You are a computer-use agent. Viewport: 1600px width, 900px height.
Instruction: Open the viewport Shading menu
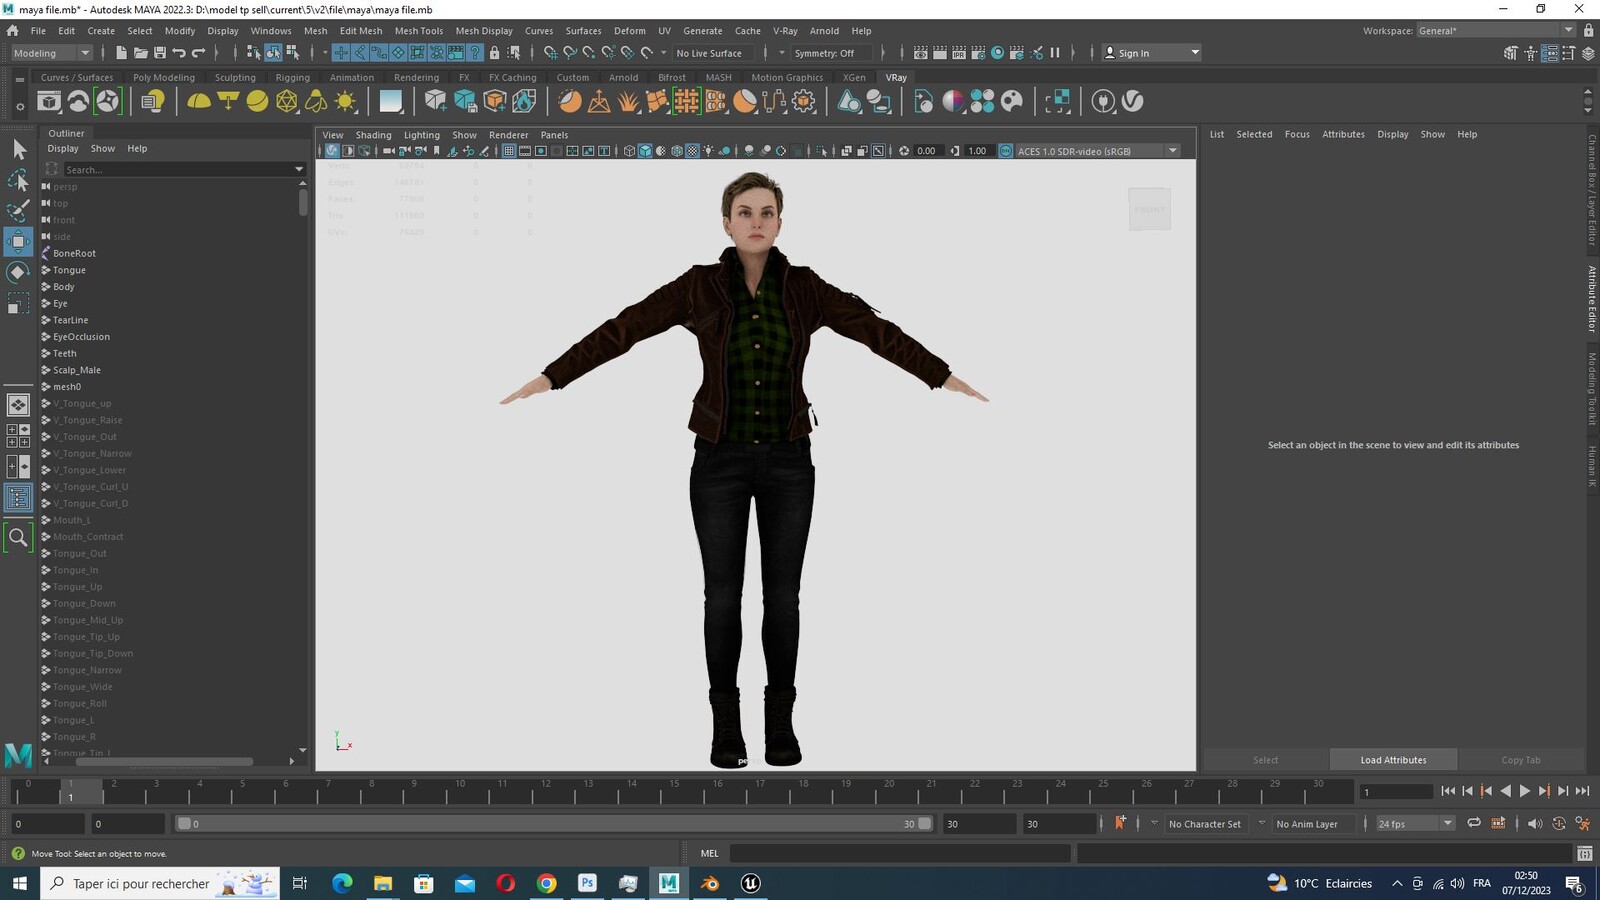(x=373, y=135)
